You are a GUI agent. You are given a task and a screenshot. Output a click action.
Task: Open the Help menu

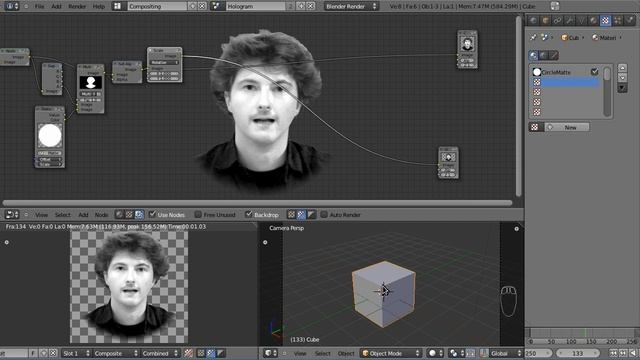[98, 6]
